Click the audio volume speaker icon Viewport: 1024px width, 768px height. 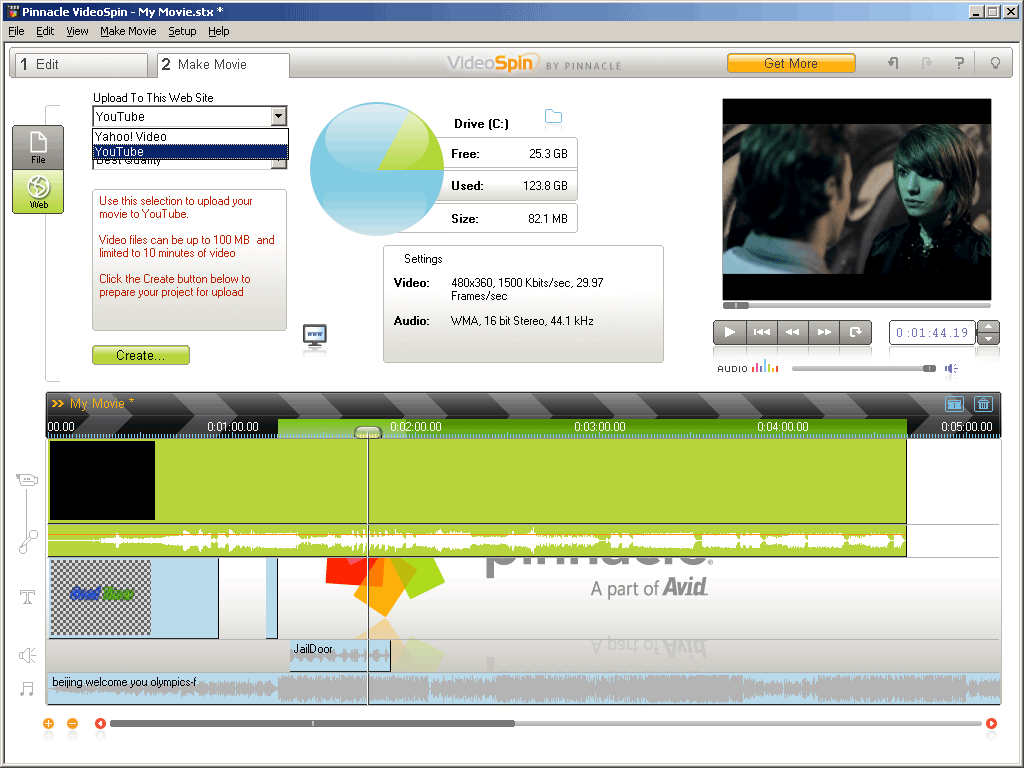click(952, 369)
